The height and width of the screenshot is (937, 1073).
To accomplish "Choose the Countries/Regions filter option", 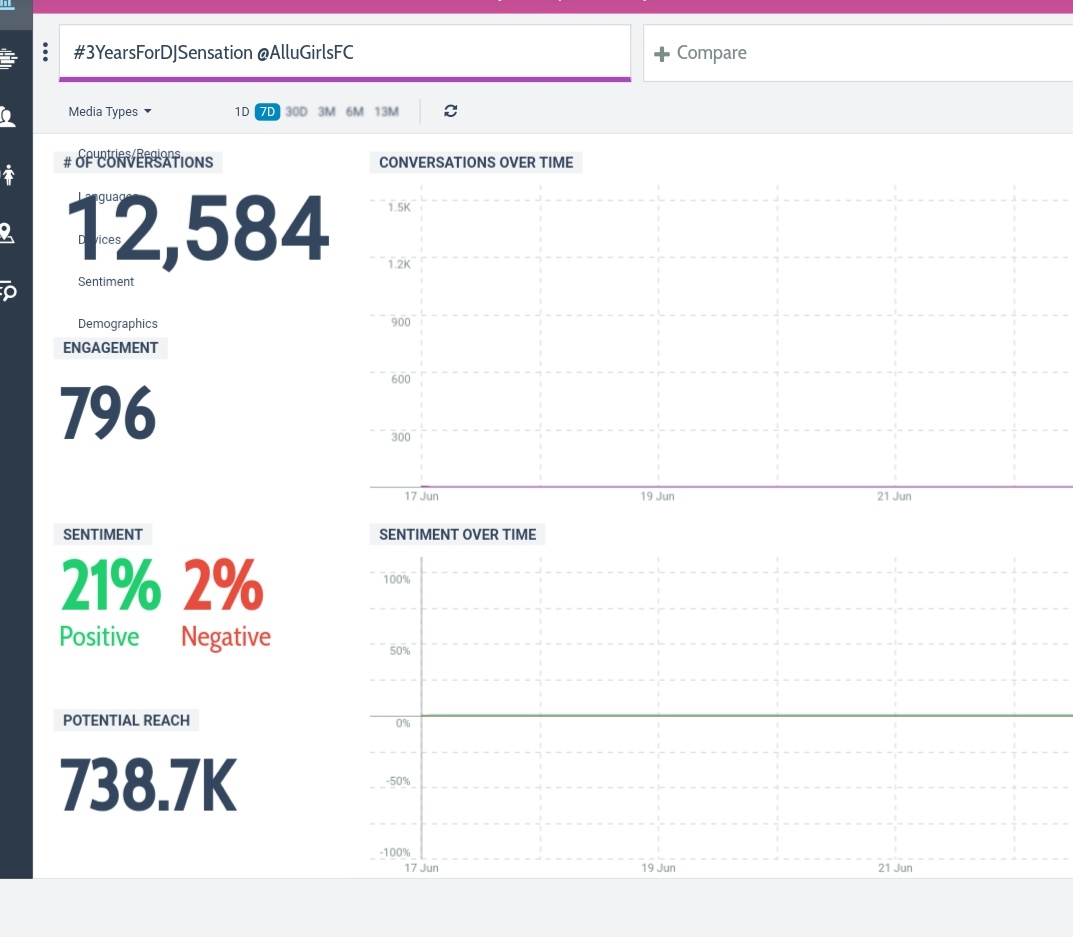I will click(129, 153).
